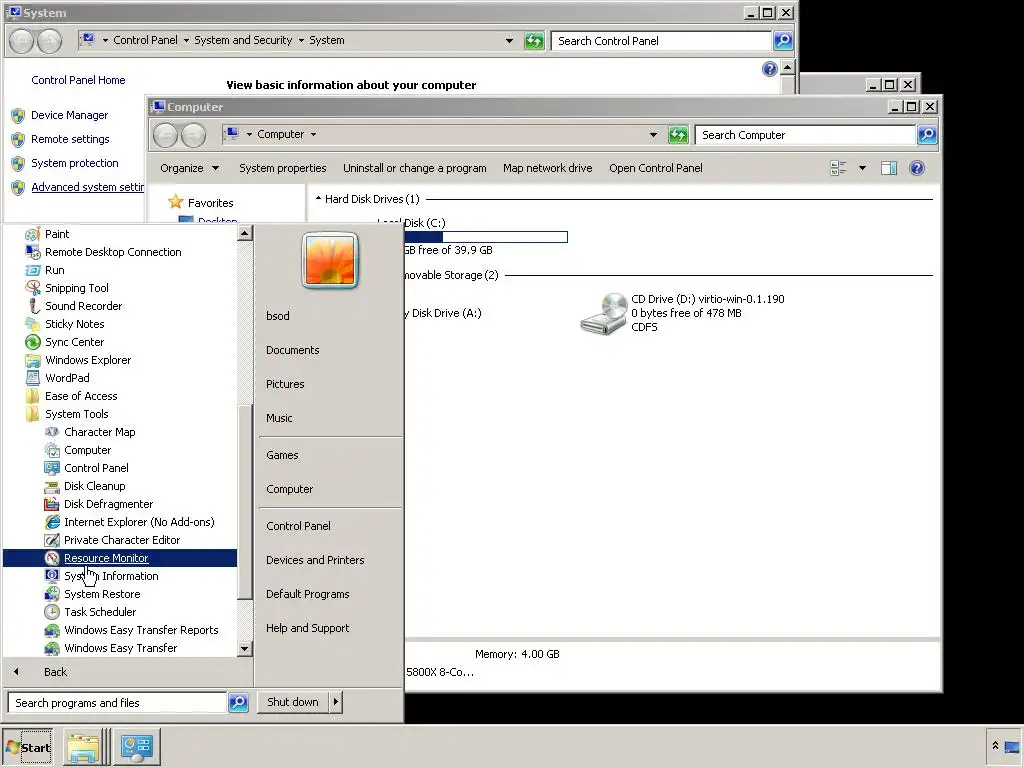Viewport: 1024px width, 768px height.
Task: Click in Search programs and files box
Action: (x=118, y=703)
